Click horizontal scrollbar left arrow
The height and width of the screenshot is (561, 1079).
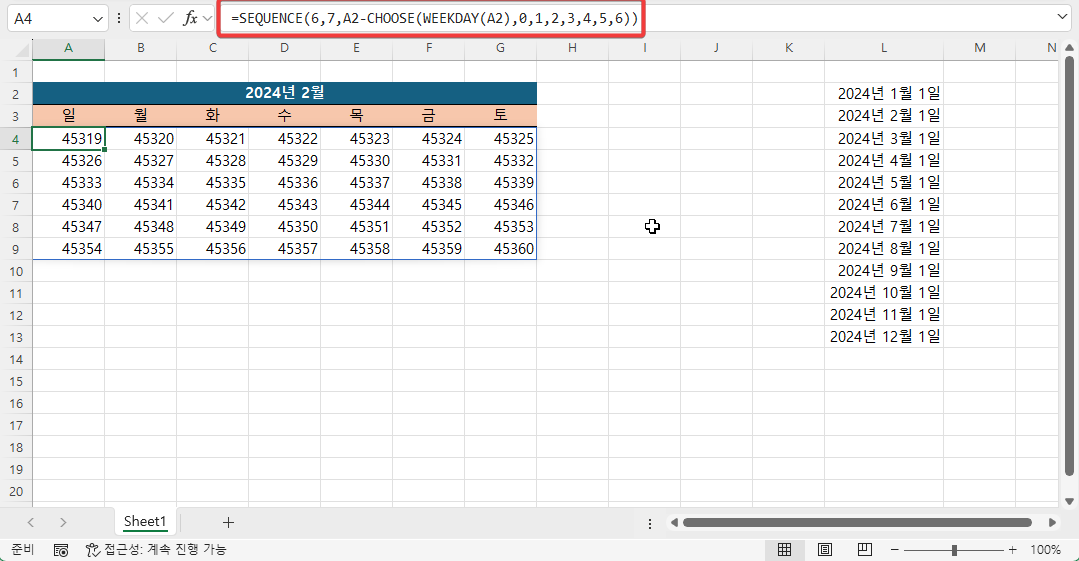click(x=674, y=522)
